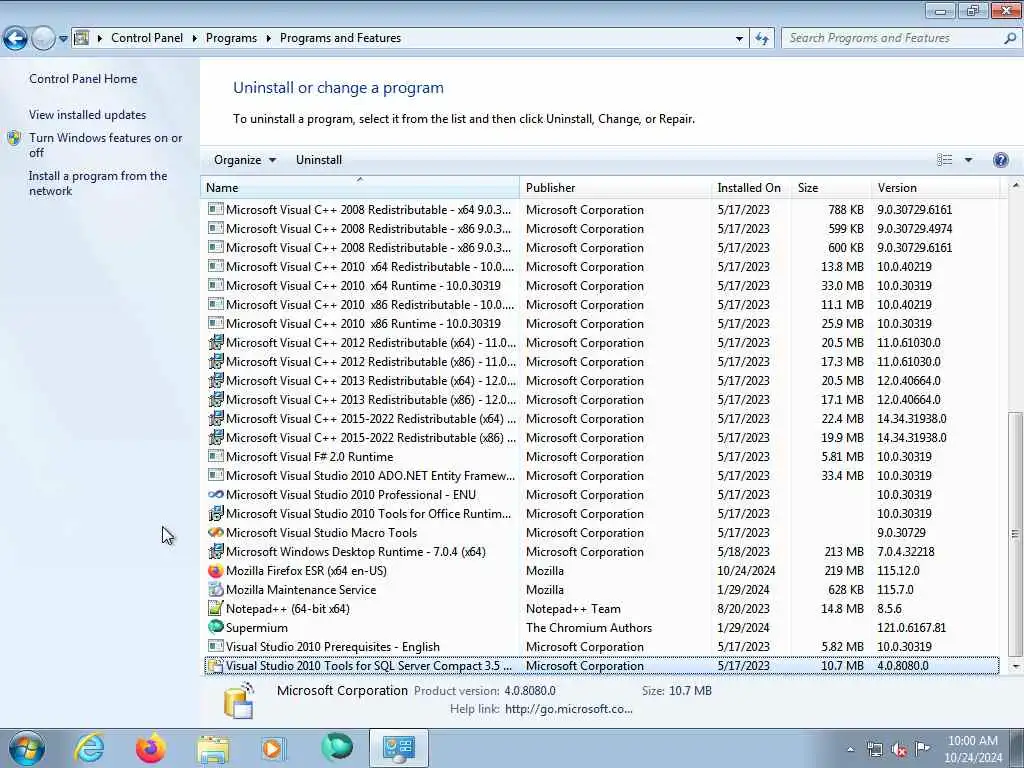Screen dimensions: 1024x768
Task: Open the address bar history dropdown
Action: (x=739, y=39)
